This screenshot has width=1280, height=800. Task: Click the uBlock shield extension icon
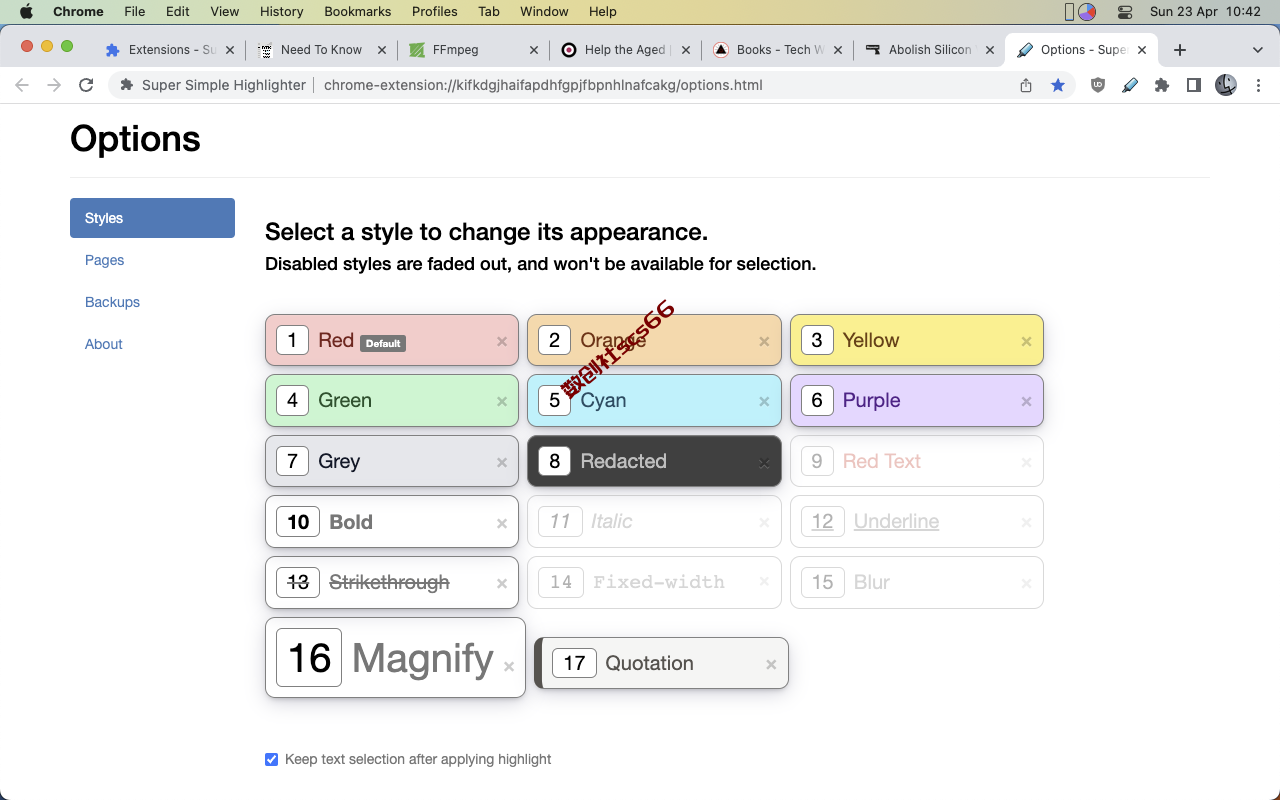tap(1098, 85)
